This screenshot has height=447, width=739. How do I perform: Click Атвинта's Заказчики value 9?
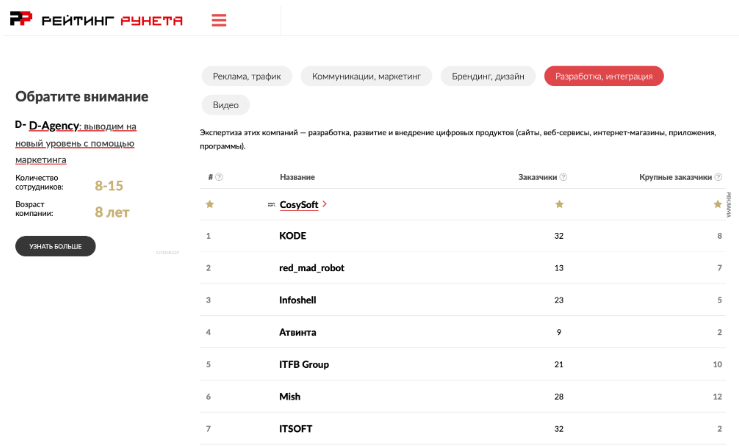[559, 332]
